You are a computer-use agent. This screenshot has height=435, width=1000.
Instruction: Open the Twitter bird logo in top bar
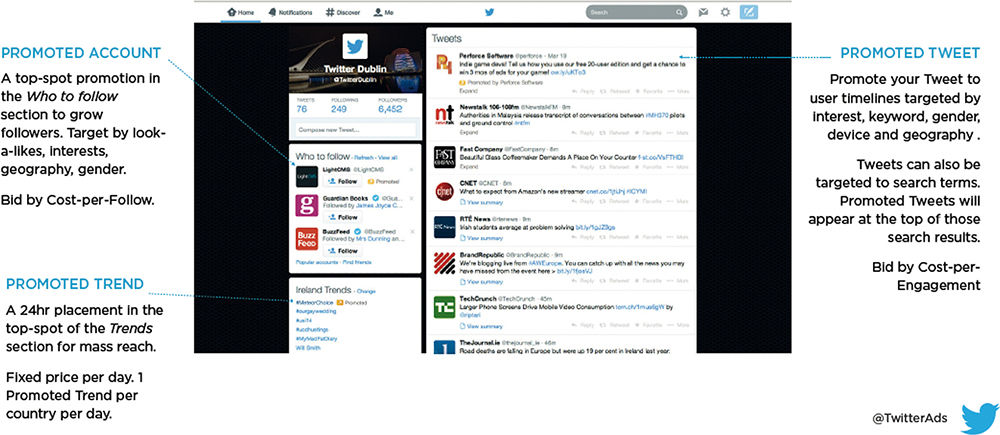coord(490,12)
